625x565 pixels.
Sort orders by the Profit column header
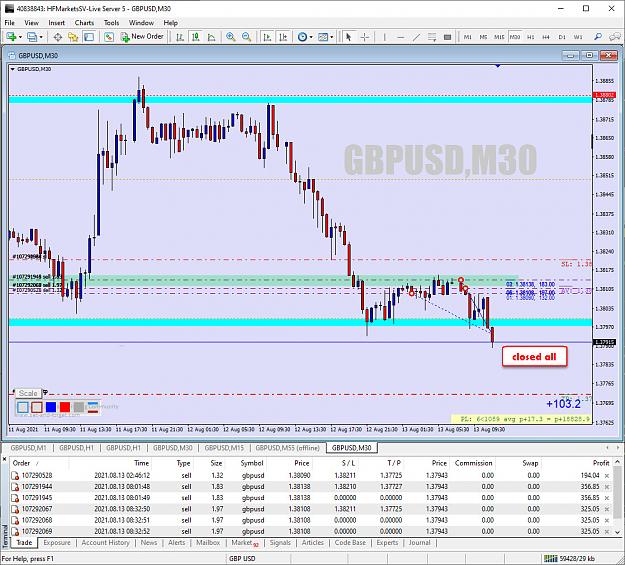click(x=601, y=463)
